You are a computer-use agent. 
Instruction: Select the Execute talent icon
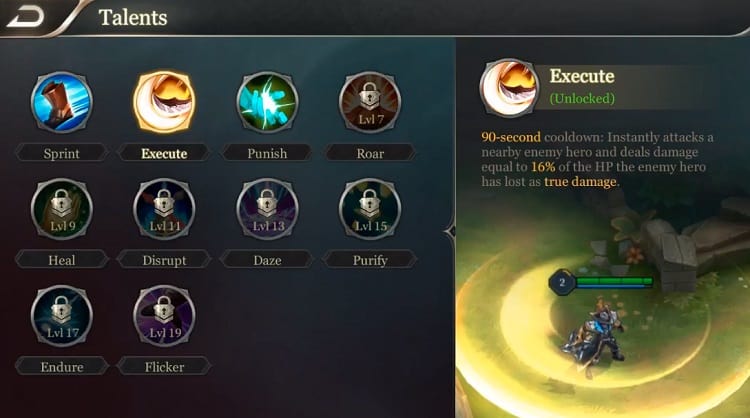coord(164,102)
